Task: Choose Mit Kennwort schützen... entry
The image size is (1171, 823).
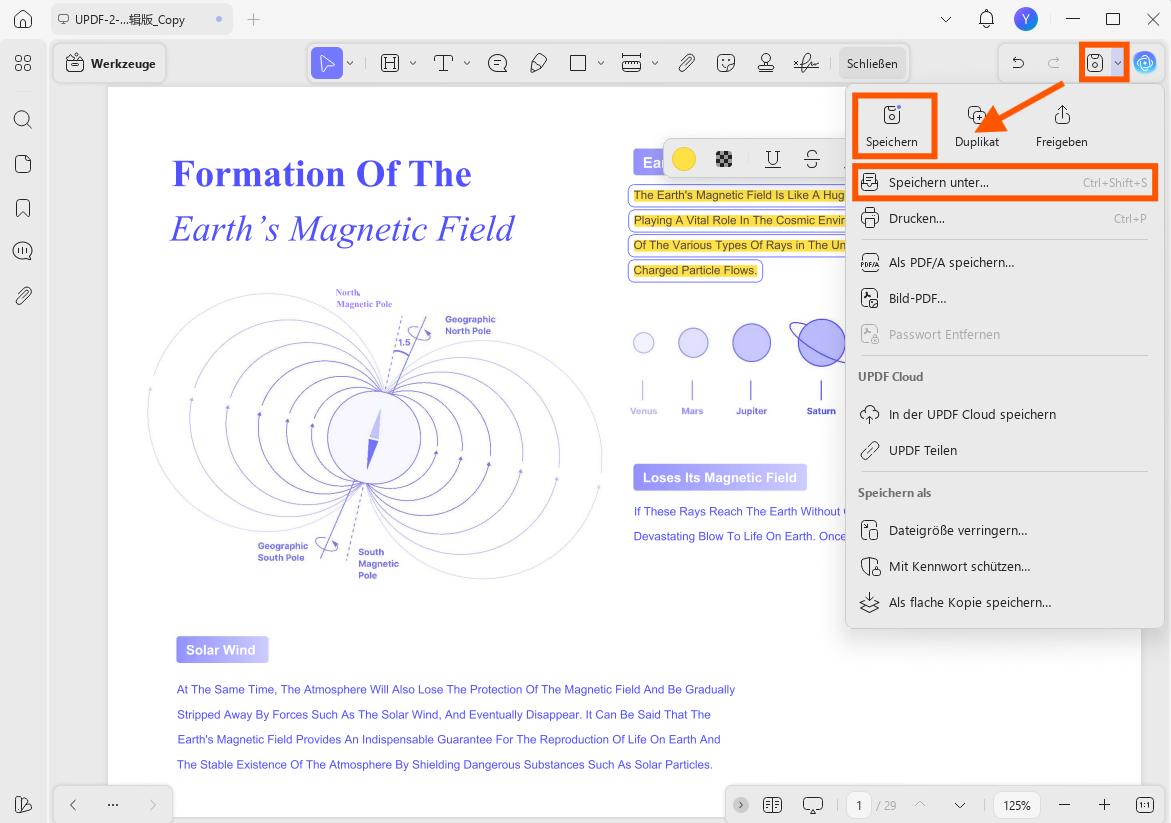Action: tap(1004, 567)
